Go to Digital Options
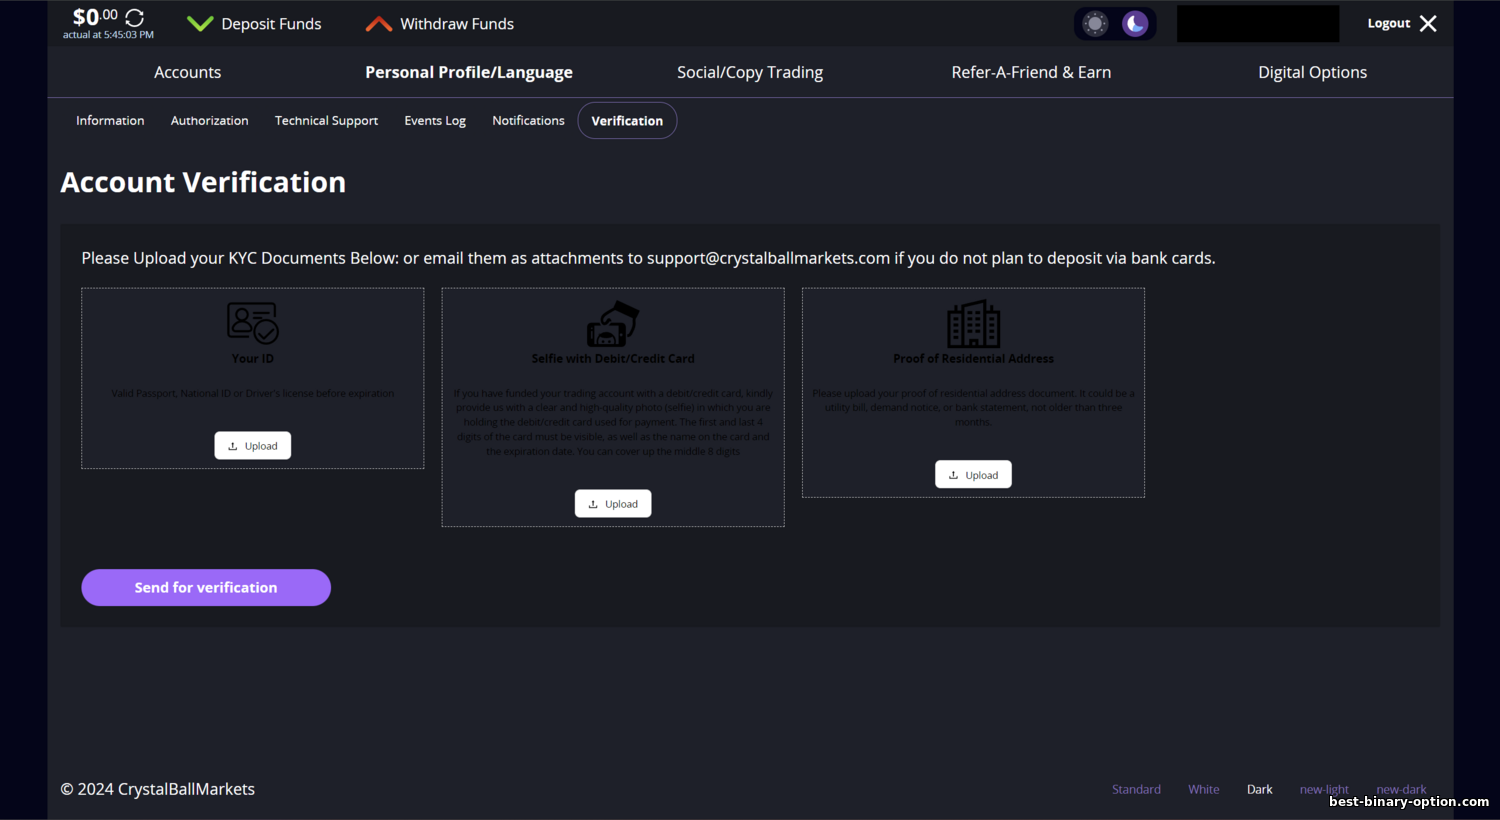 tap(1312, 72)
